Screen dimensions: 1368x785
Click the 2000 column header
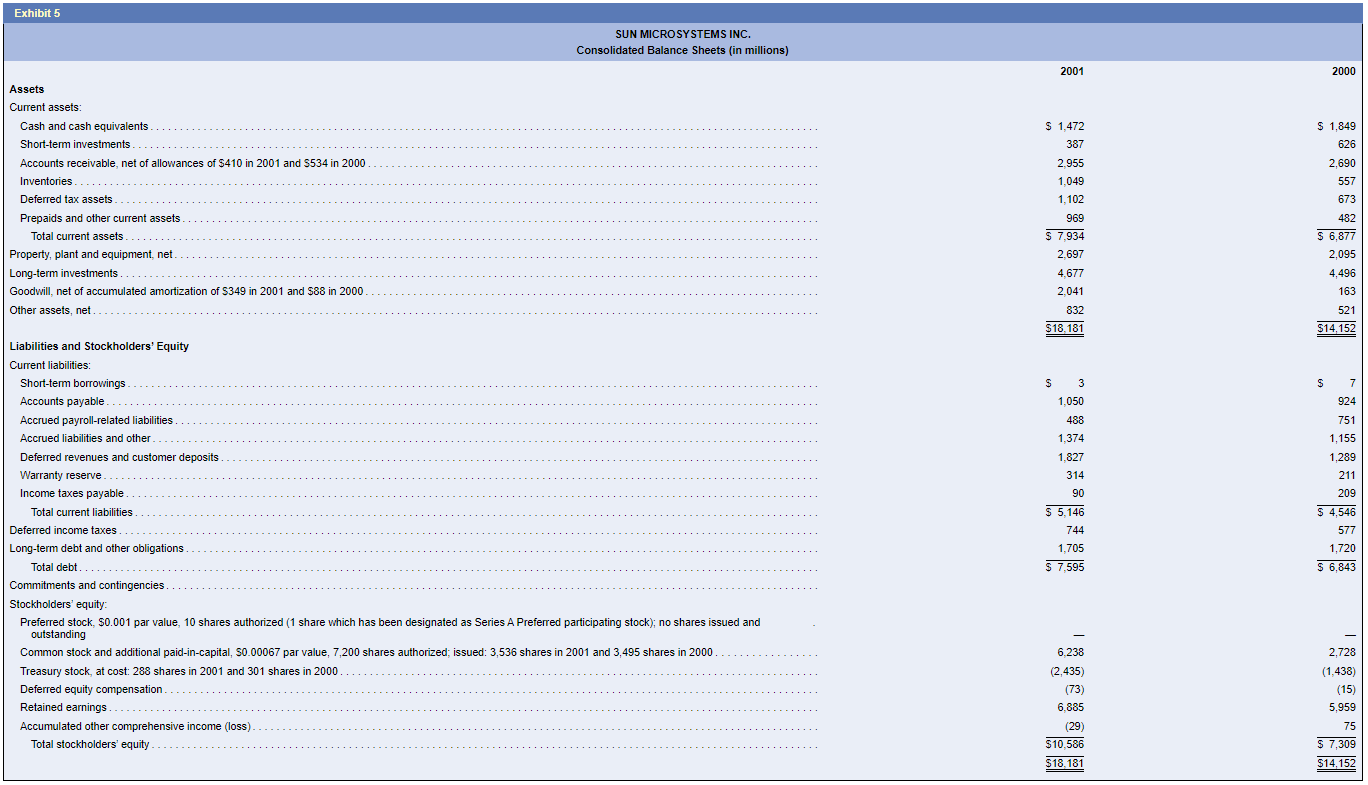(x=1342, y=70)
